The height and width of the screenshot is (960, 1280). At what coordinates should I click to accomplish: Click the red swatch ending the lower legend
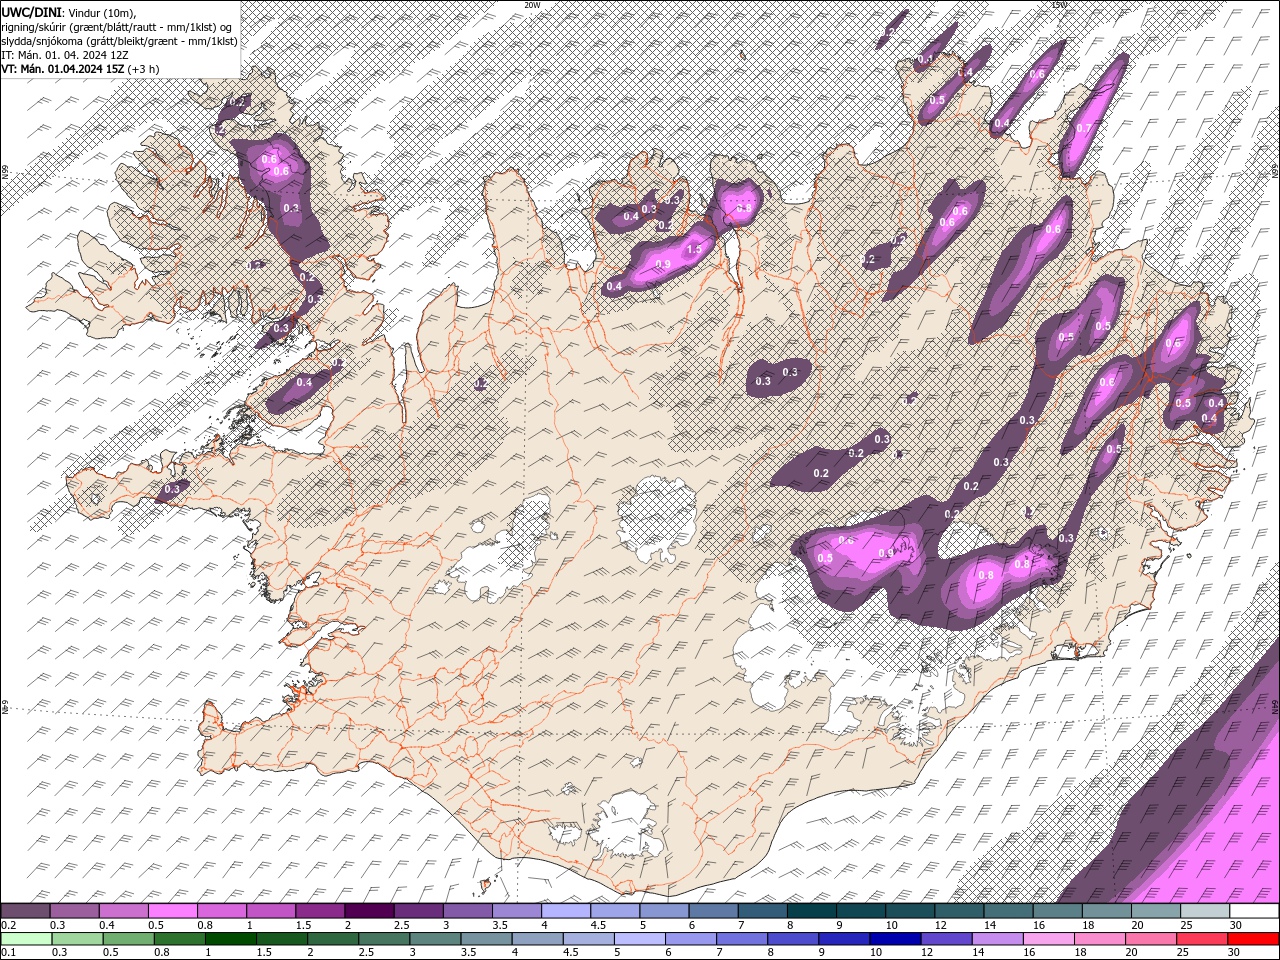tap(1254, 938)
